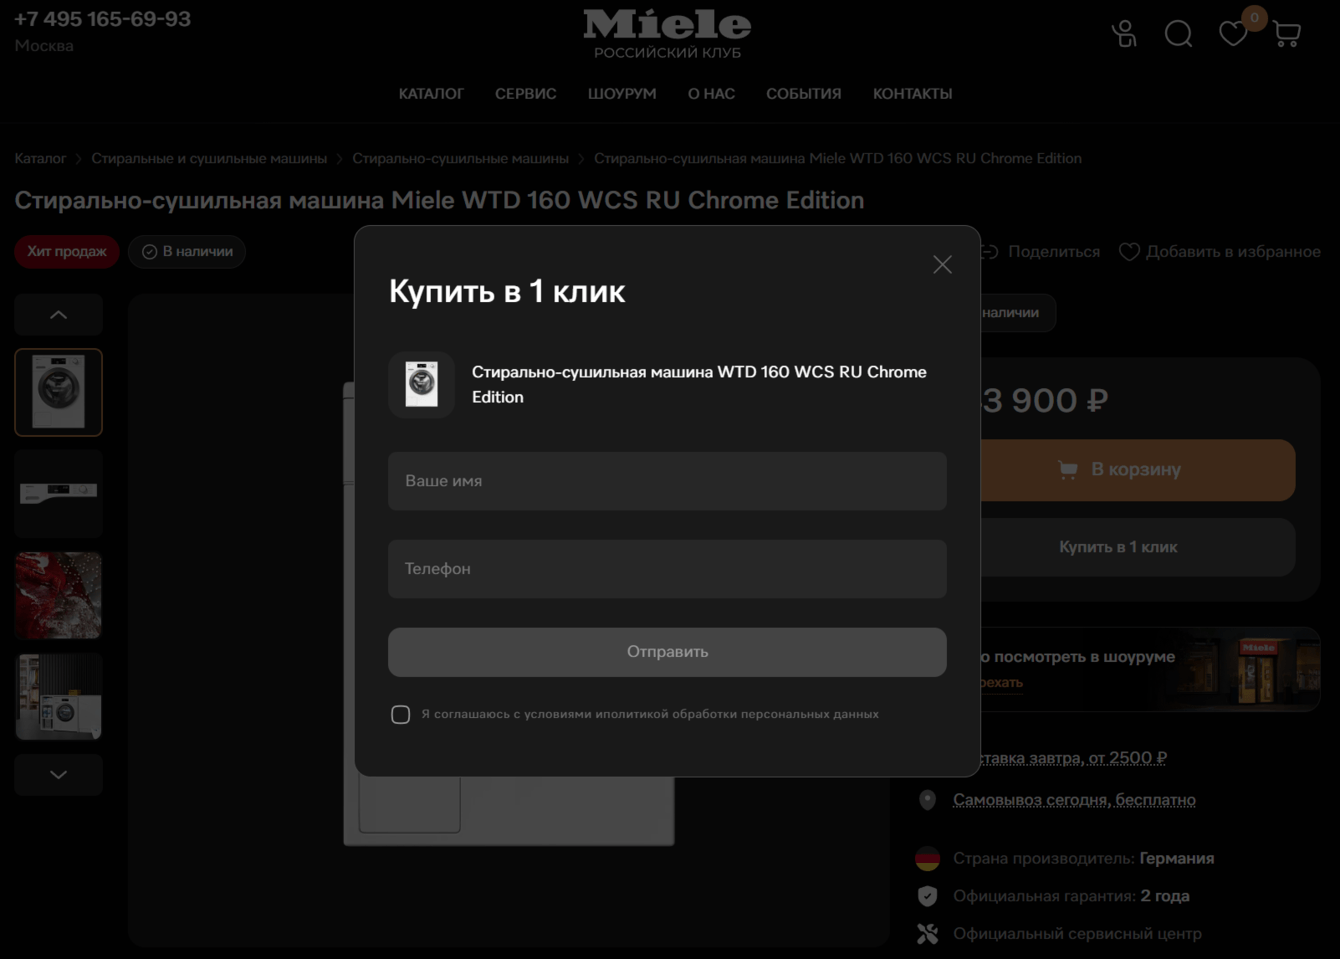Open the shopping cart icon

point(1287,35)
